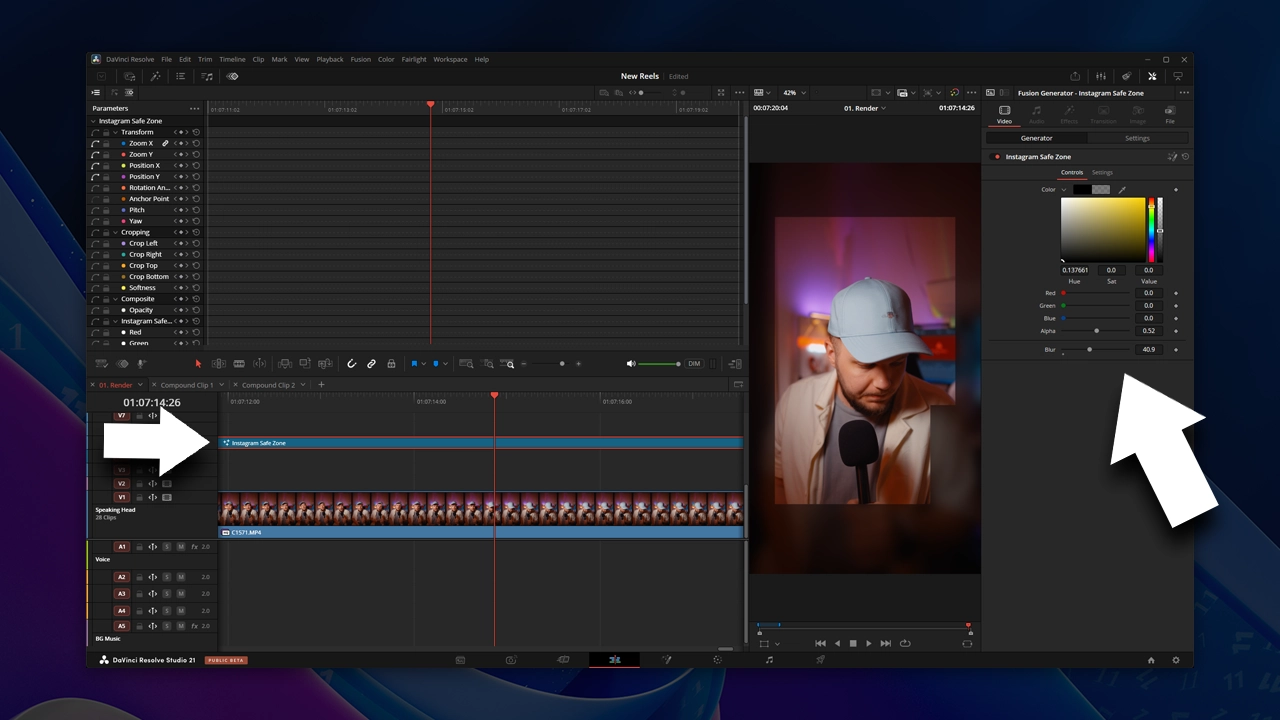The width and height of the screenshot is (1280, 720).
Task: Toggle timeline snapping magnet icon
Action: coord(352,364)
